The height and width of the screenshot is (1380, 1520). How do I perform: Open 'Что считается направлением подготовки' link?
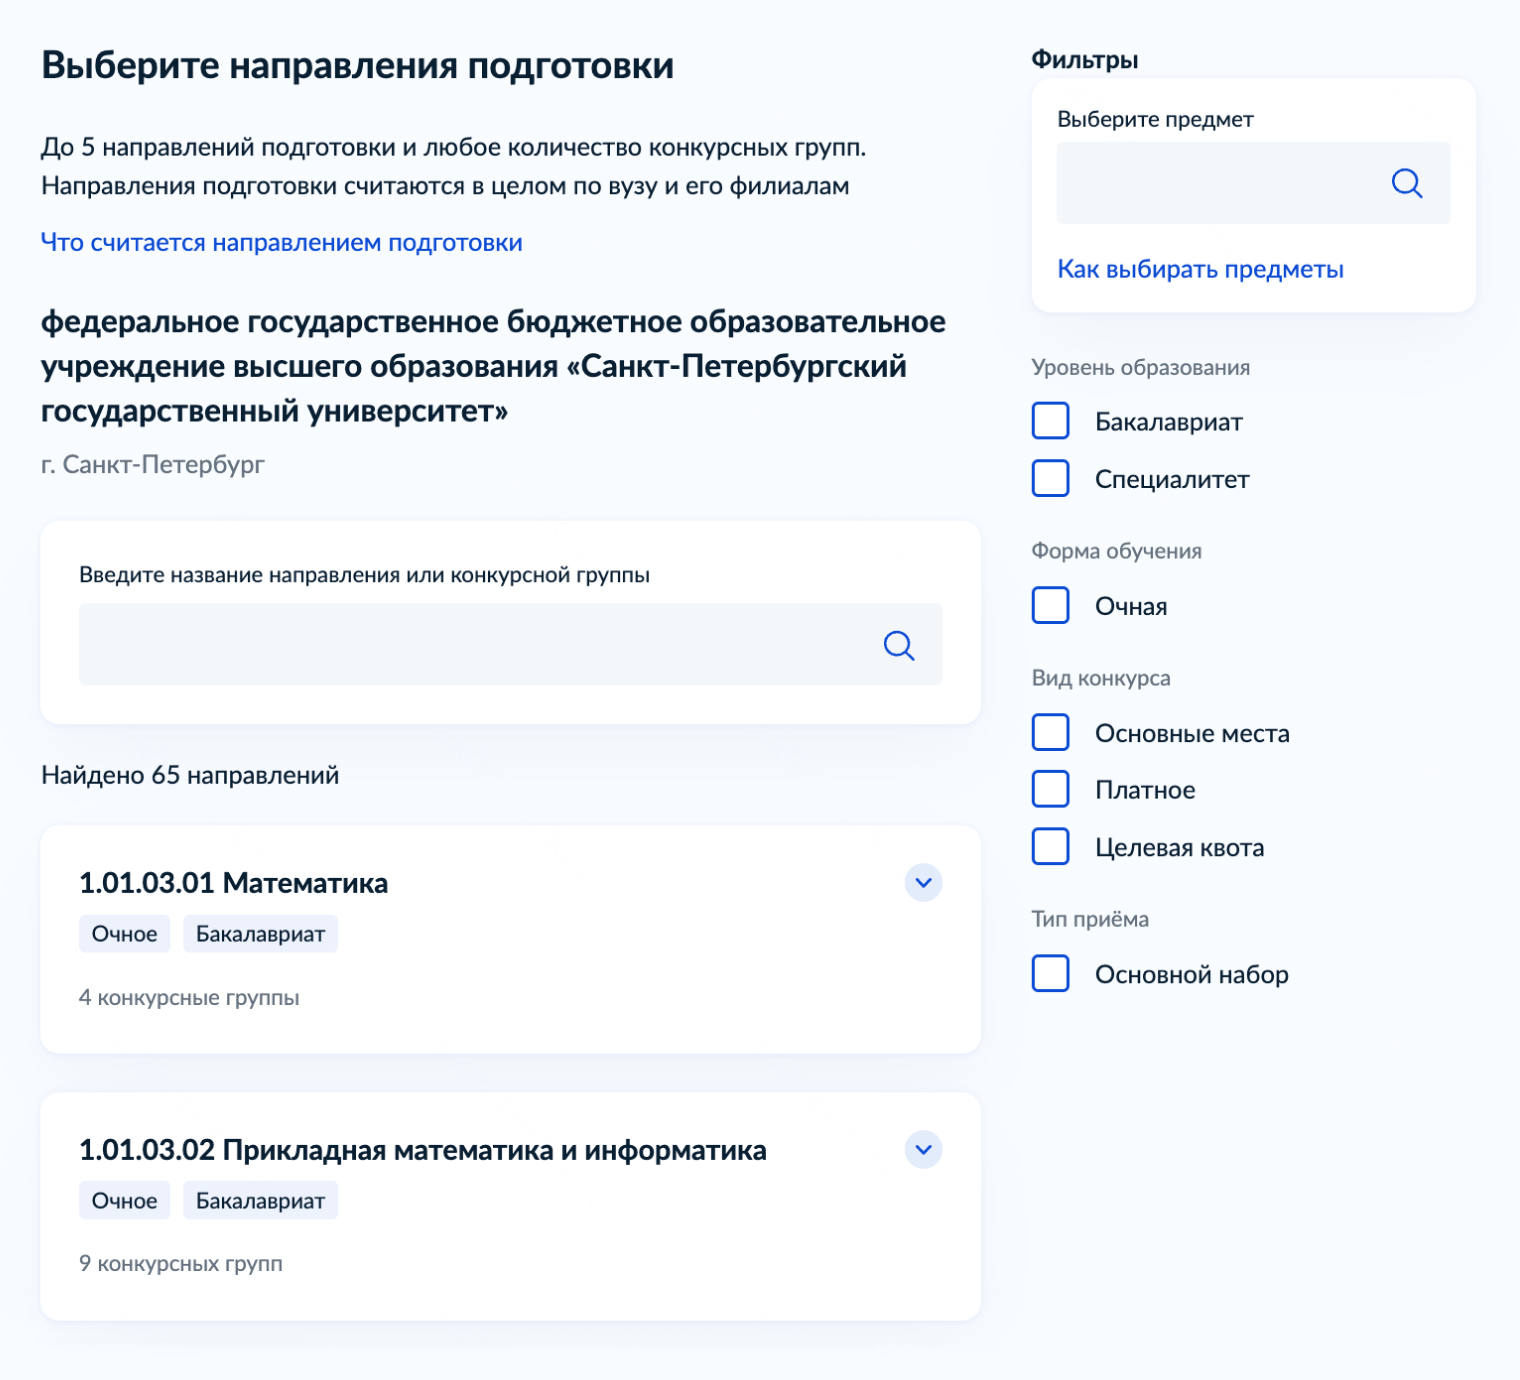281,242
